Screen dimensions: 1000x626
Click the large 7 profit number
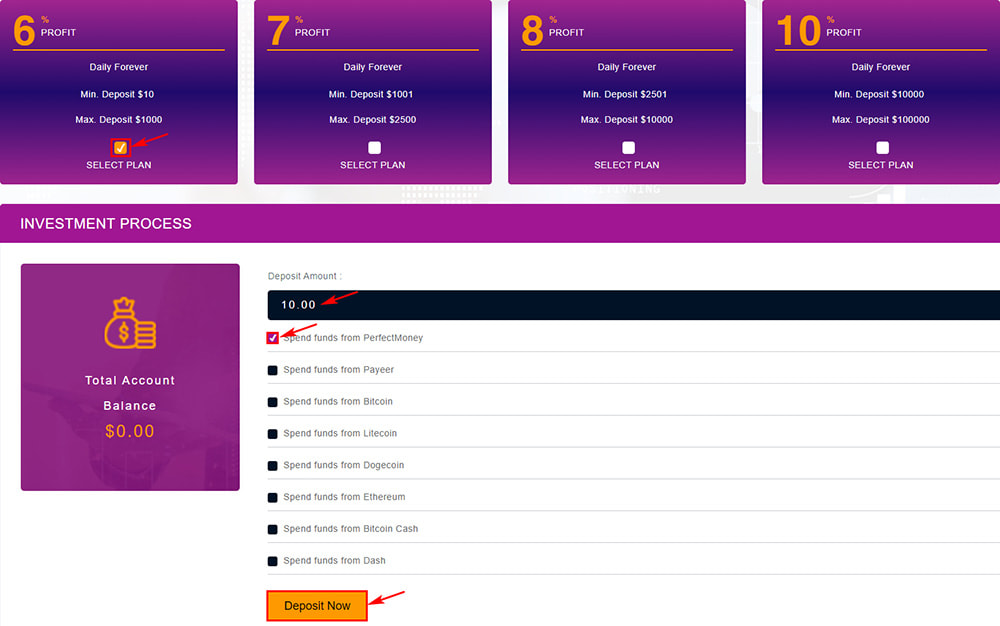click(x=278, y=31)
